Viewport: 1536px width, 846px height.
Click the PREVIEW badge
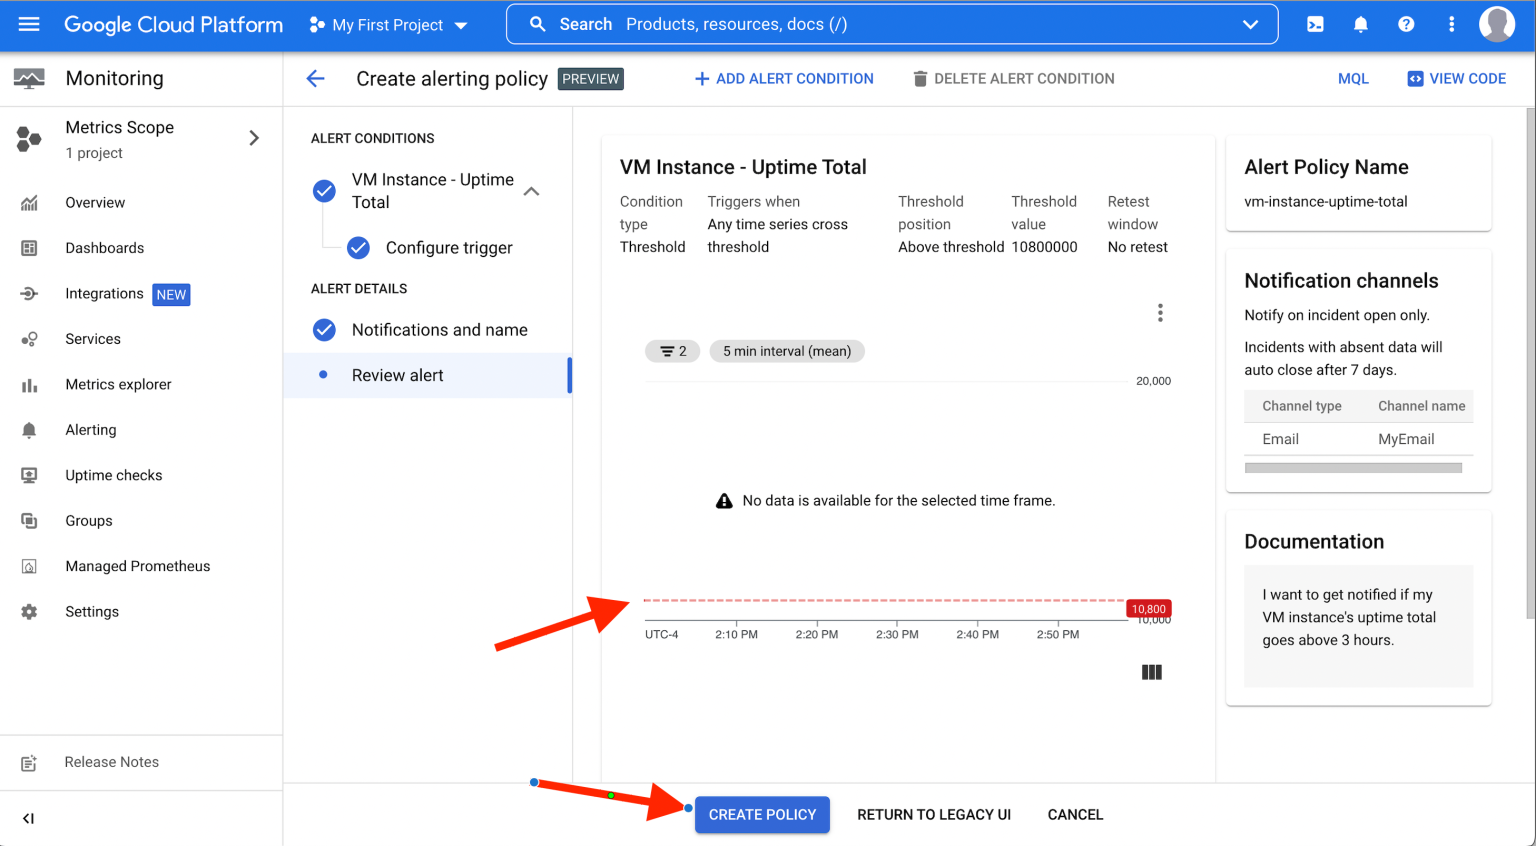(590, 78)
